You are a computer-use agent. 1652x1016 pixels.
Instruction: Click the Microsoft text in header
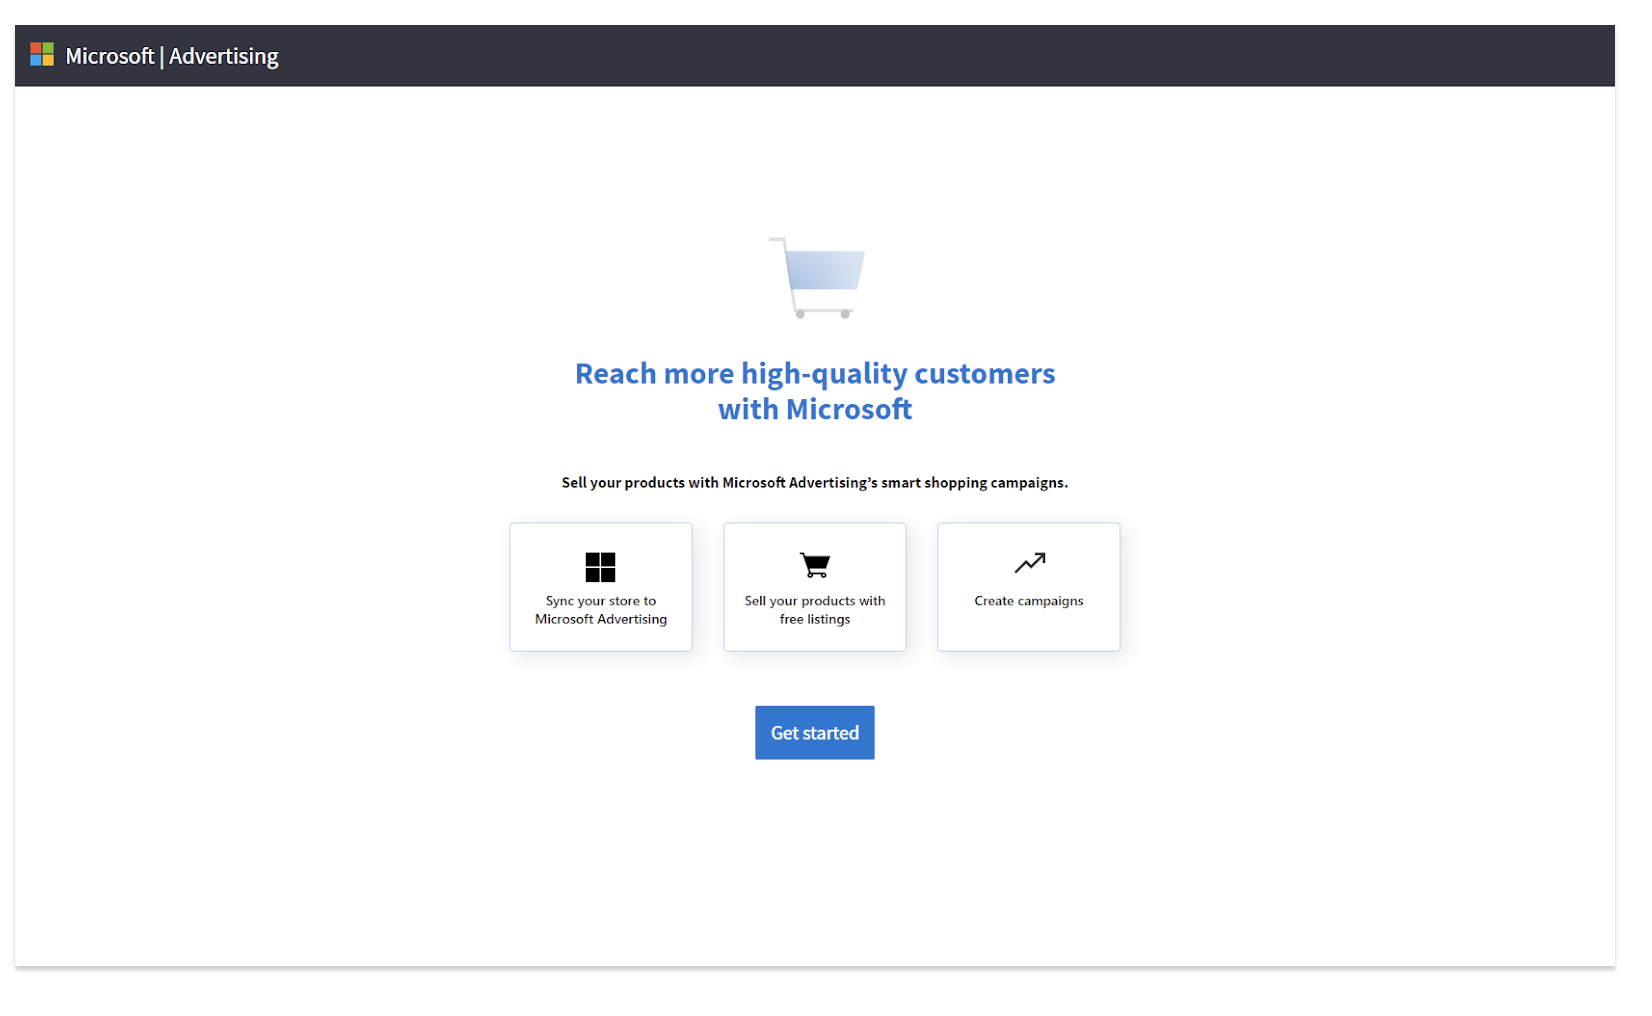110,56
